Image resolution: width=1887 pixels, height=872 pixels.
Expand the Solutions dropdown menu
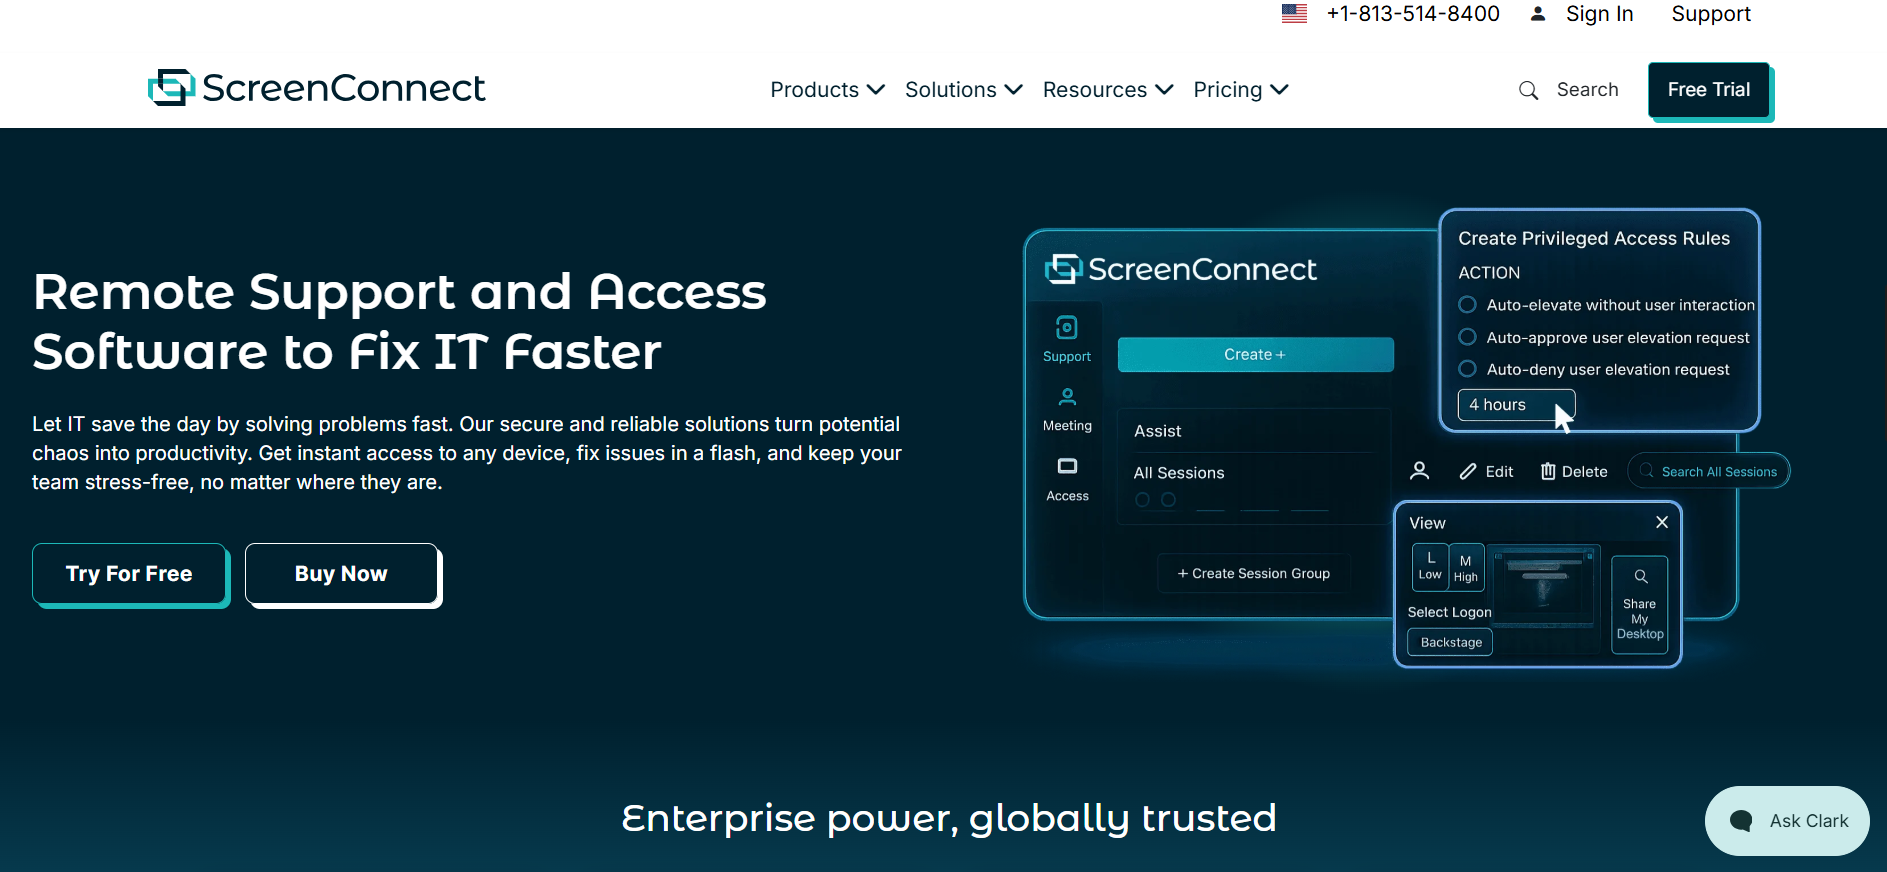pyautogui.click(x=963, y=90)
